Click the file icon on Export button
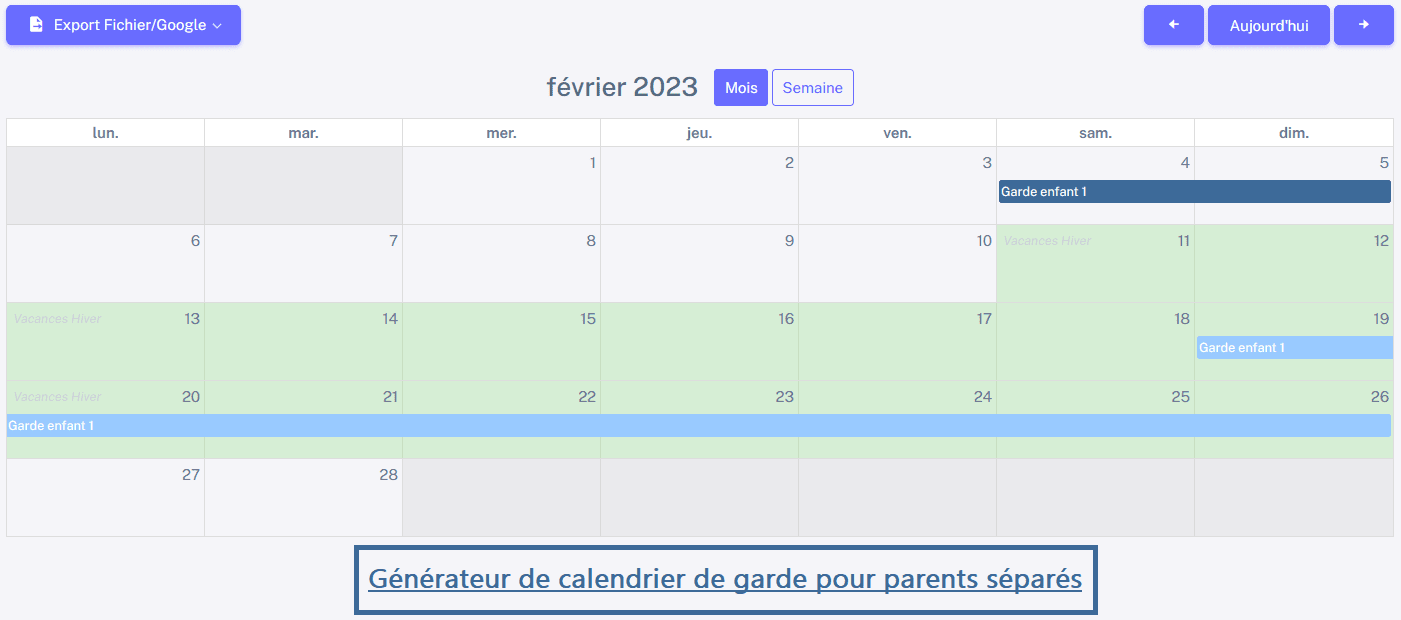This screenshot has width=1401, height=620. [36, 25]
